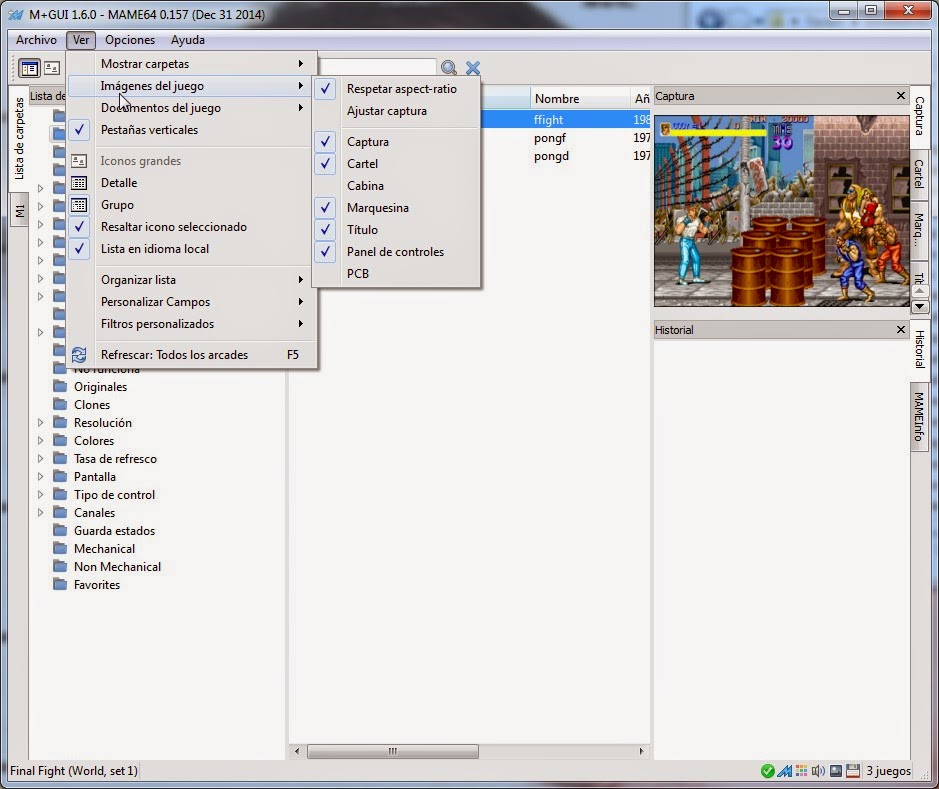Click the Refrescar refresh arrows icon
The image size is (939, 789).
click(x=79, y=355)
